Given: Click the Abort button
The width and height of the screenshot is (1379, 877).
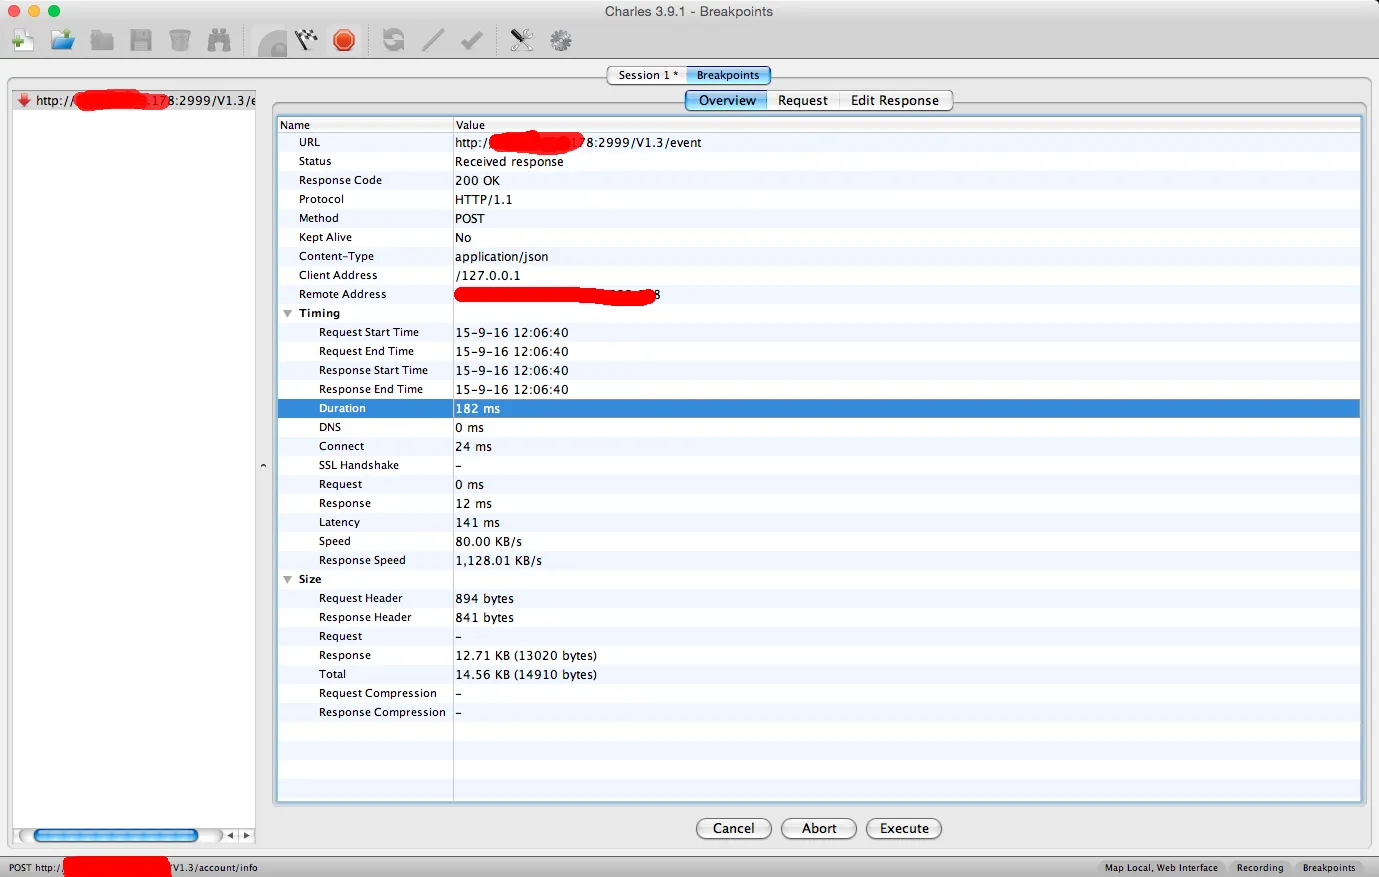Looking at the screenshot, I should pos(818,829).
